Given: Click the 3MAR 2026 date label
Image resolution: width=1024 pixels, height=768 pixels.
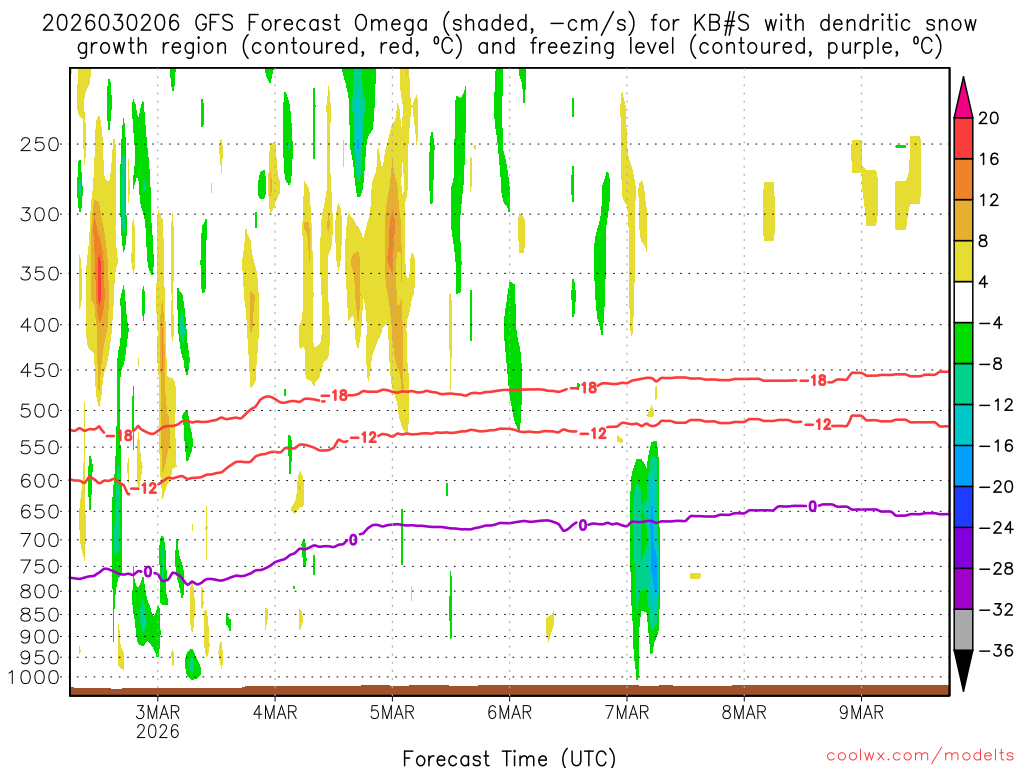Looking at the screenshot, I should click(158, 721).
